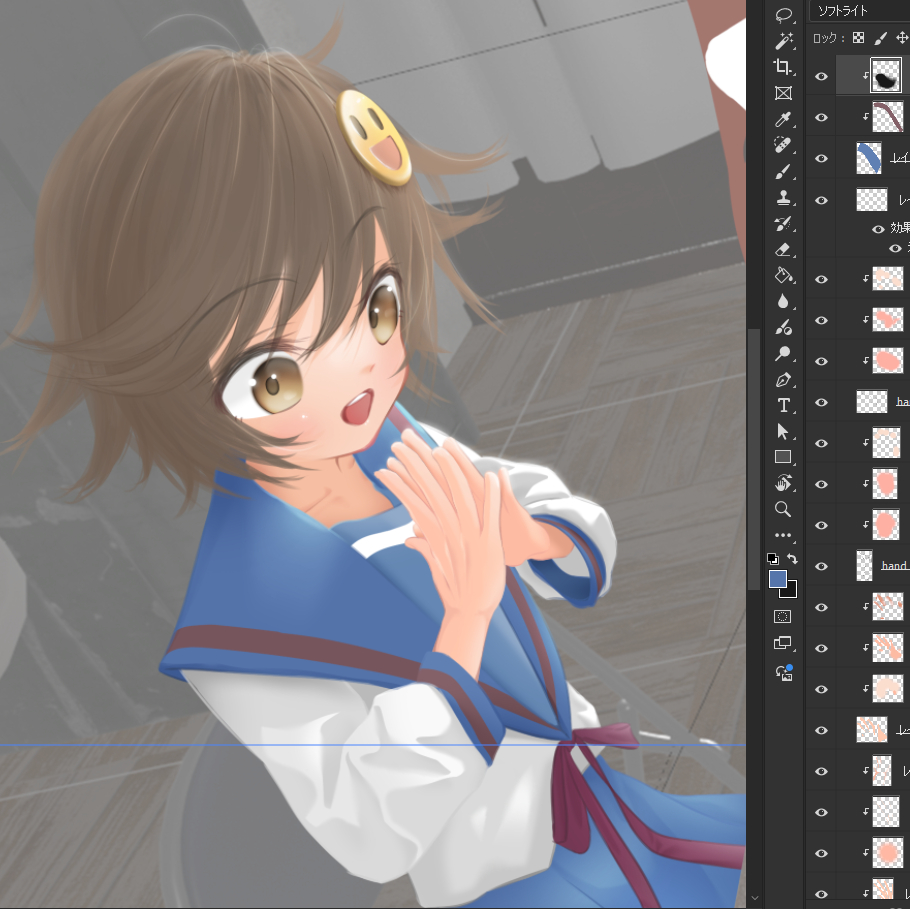Viewport: 910px width, 909px height.
Task: Hide the layer effects (効果) entry
Action: point(879,228)
